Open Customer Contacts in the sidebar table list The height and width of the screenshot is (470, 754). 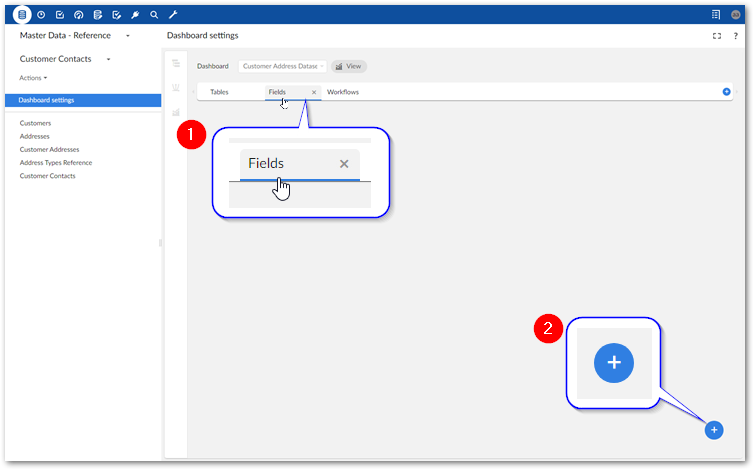point(48,176)
